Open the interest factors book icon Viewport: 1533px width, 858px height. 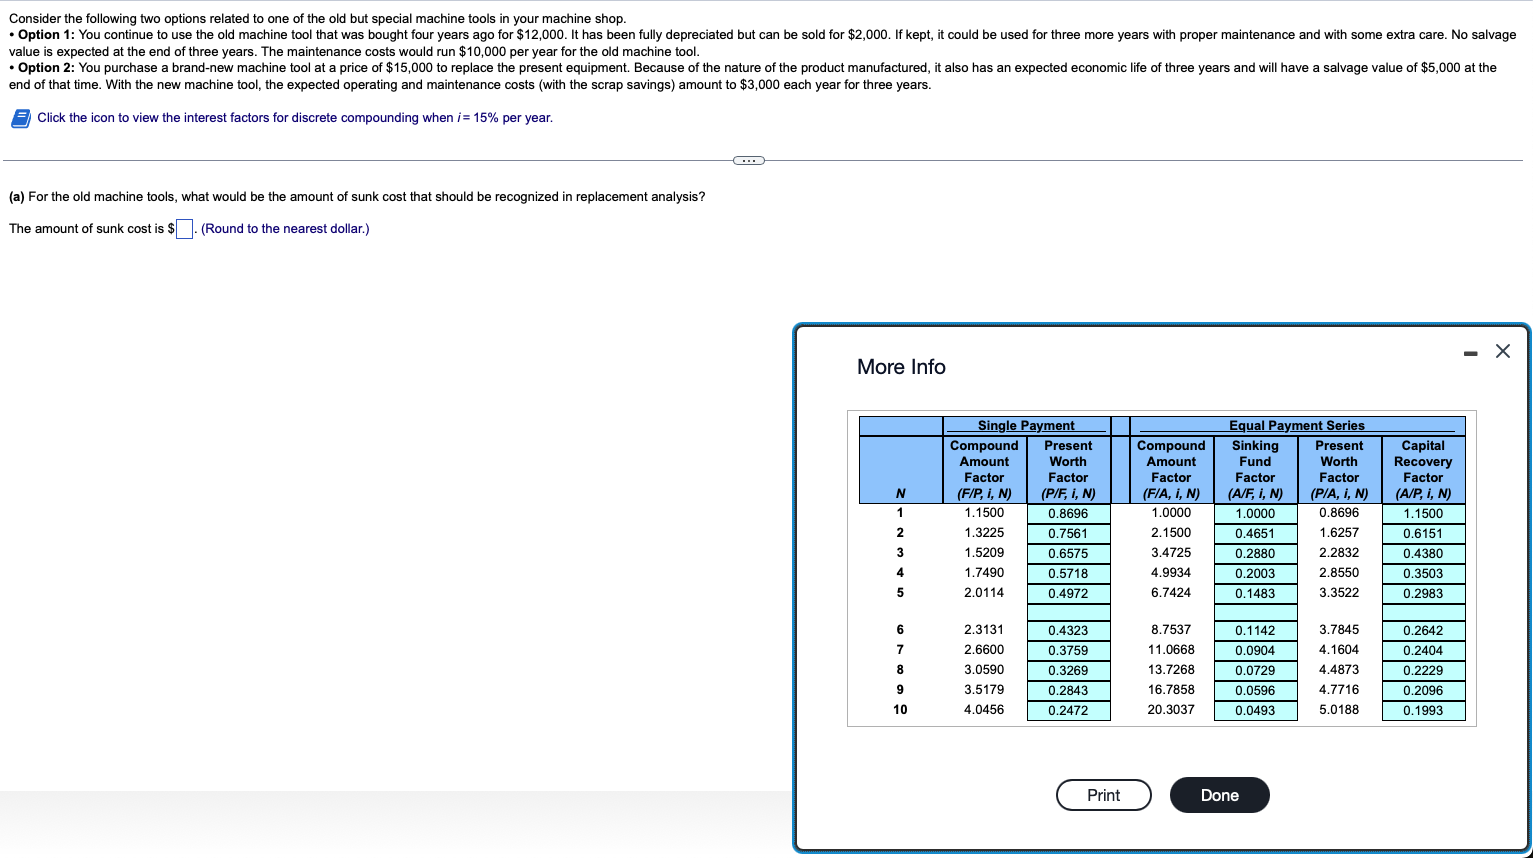click(x=20, y=118)
